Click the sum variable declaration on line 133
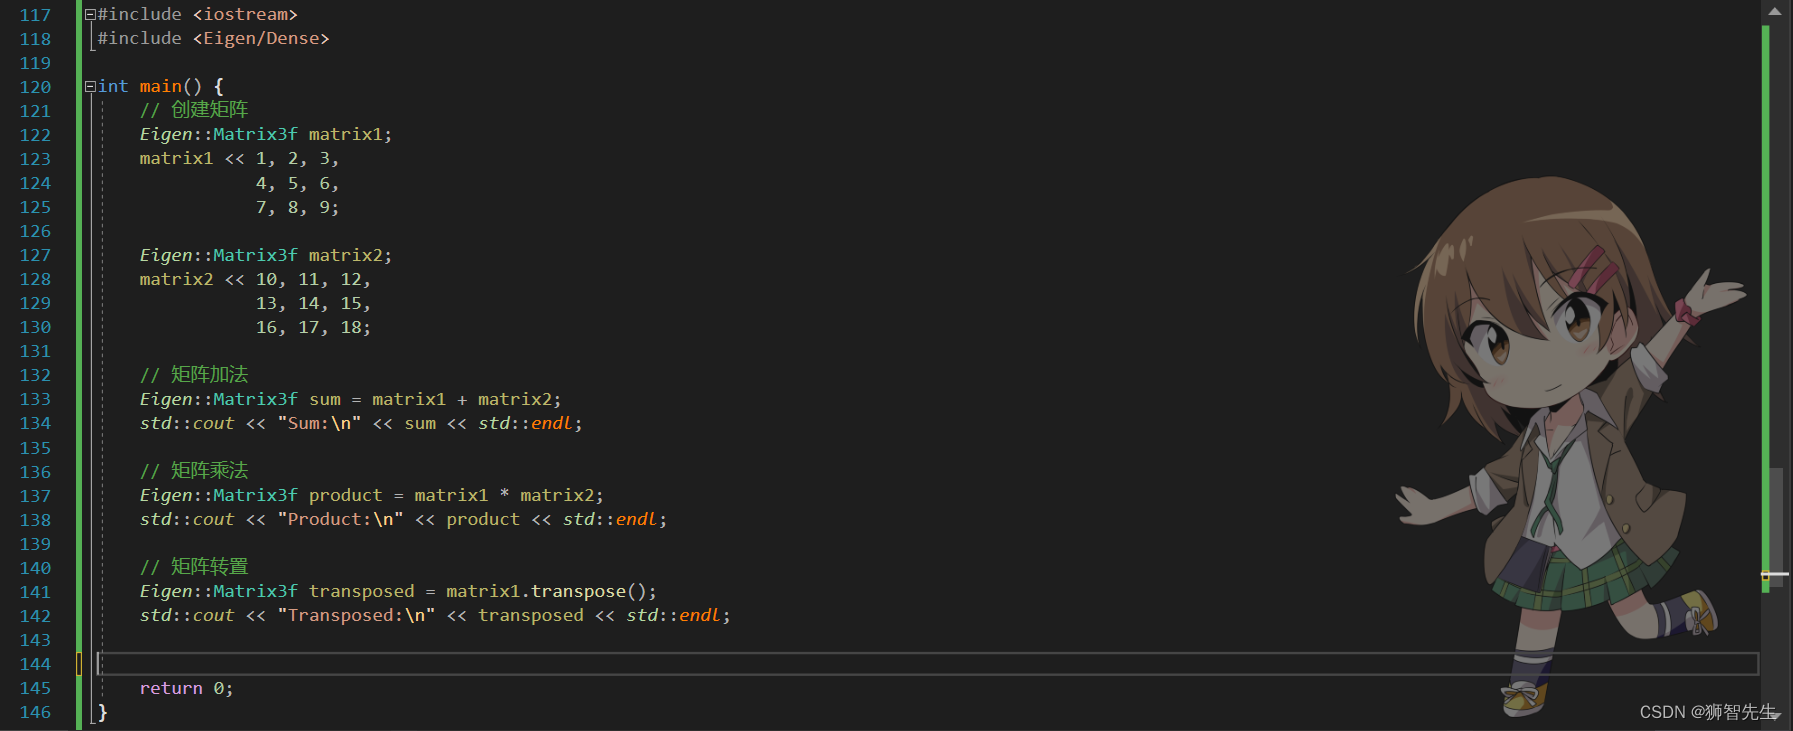The height and width of the screenshot is (731, 1793). [x=324, y=400]
